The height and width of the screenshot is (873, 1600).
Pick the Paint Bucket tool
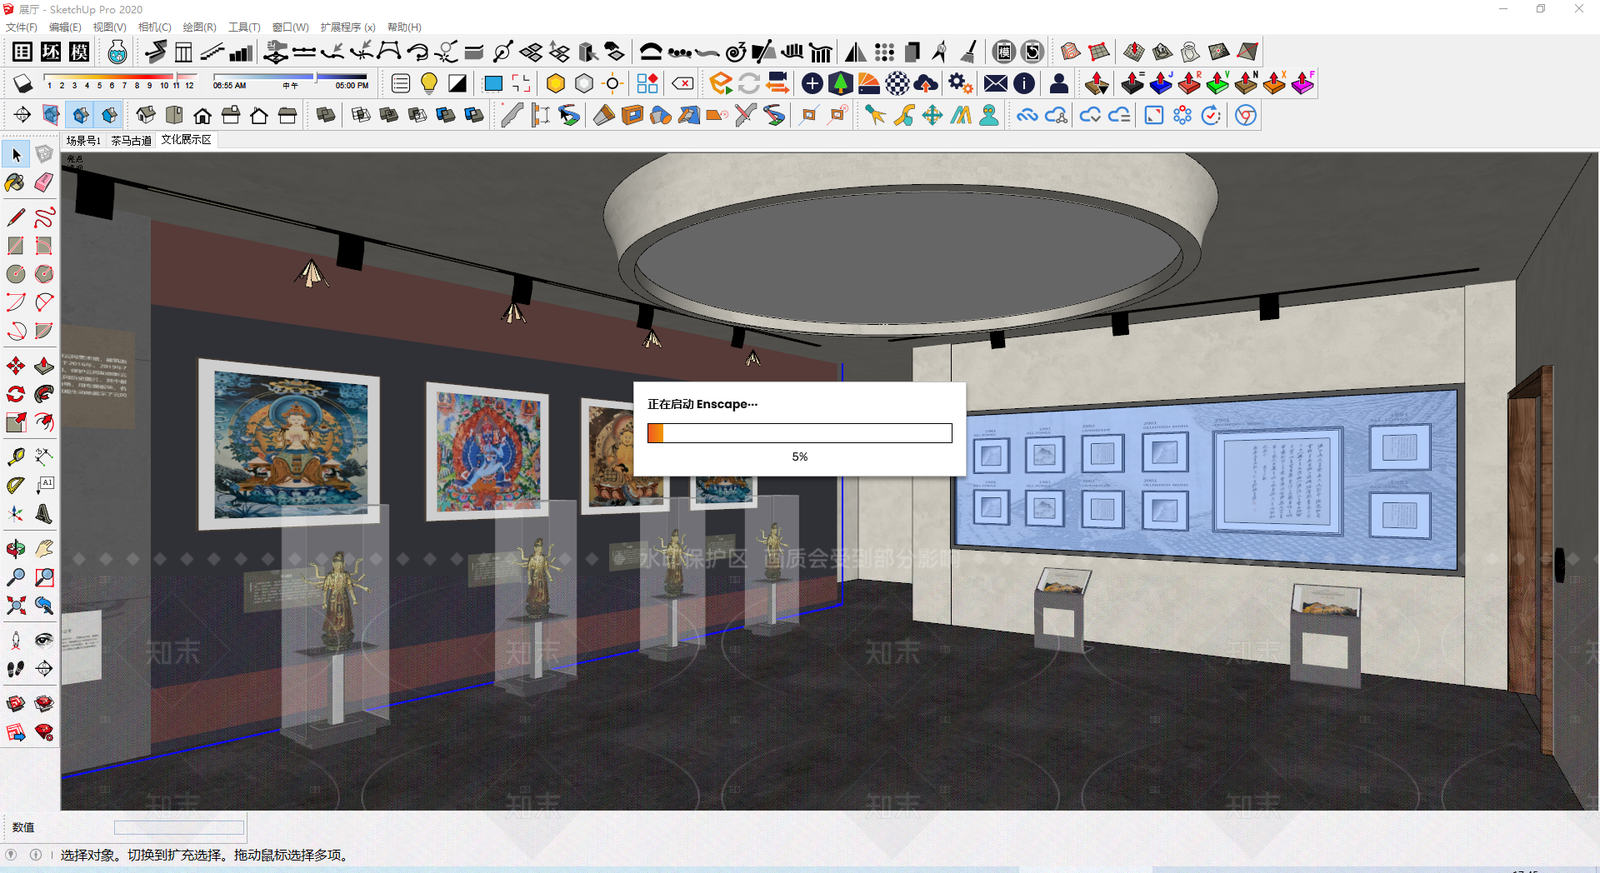tap(16, 182)
